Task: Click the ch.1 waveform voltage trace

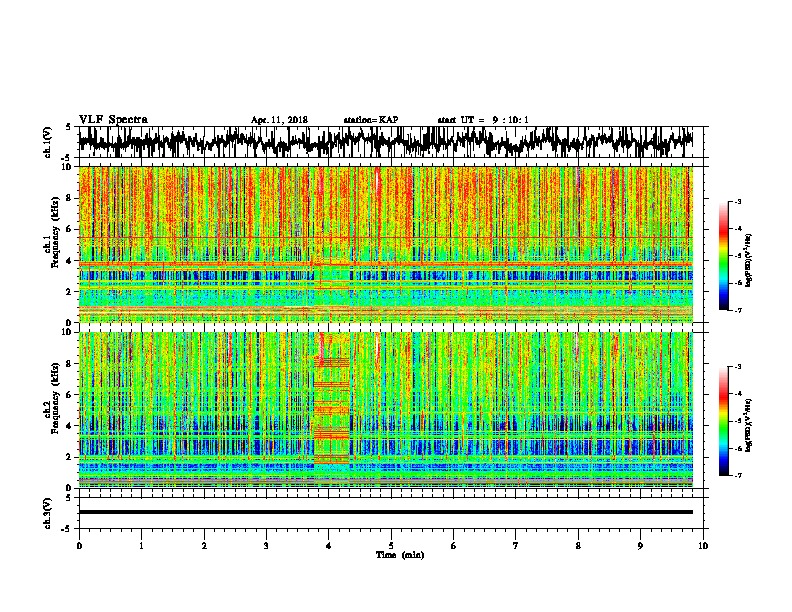Action: point(385,142)
